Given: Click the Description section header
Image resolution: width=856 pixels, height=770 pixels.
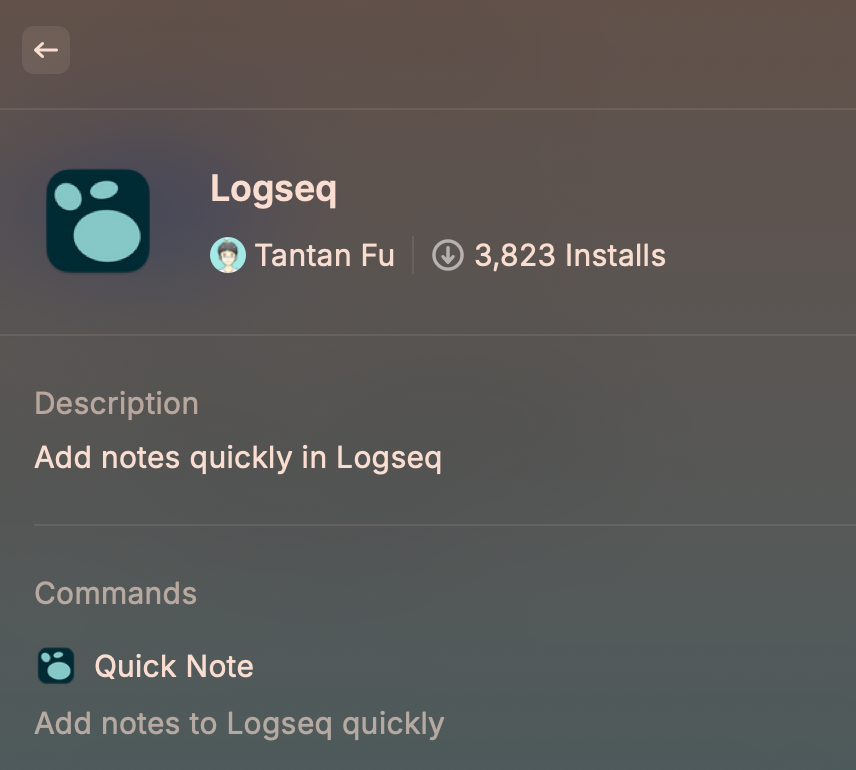Looking at the screenshot, I should click(116, 403).
